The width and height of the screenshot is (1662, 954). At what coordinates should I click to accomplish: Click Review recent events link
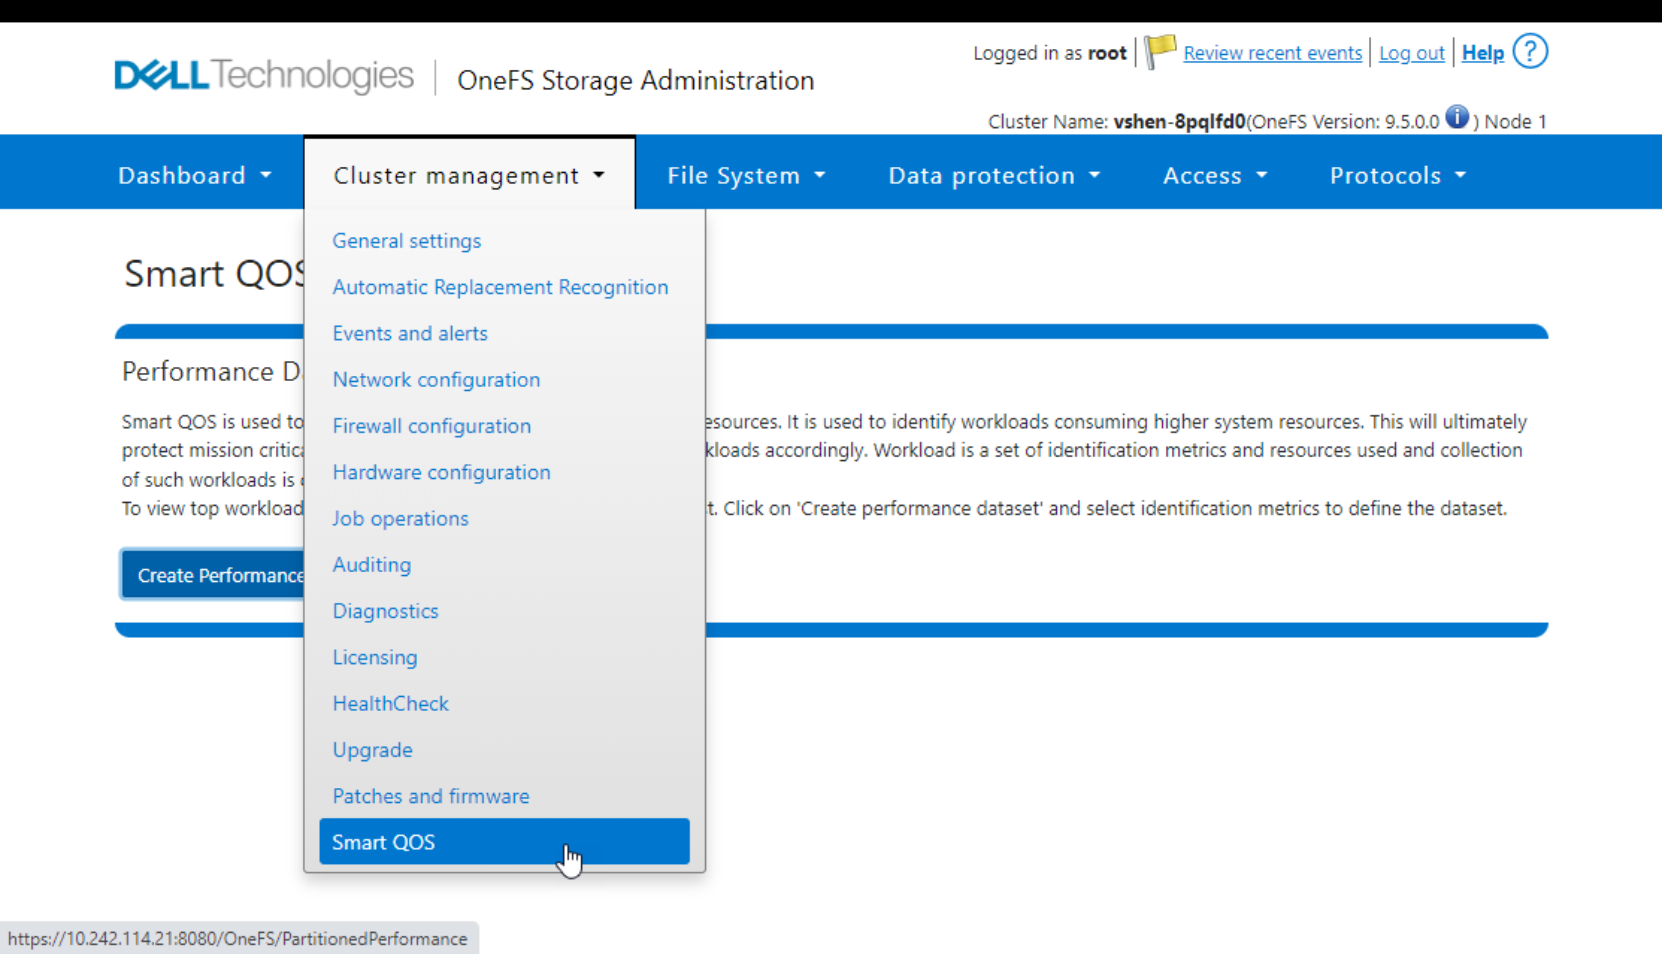[x=1272, y=53]
